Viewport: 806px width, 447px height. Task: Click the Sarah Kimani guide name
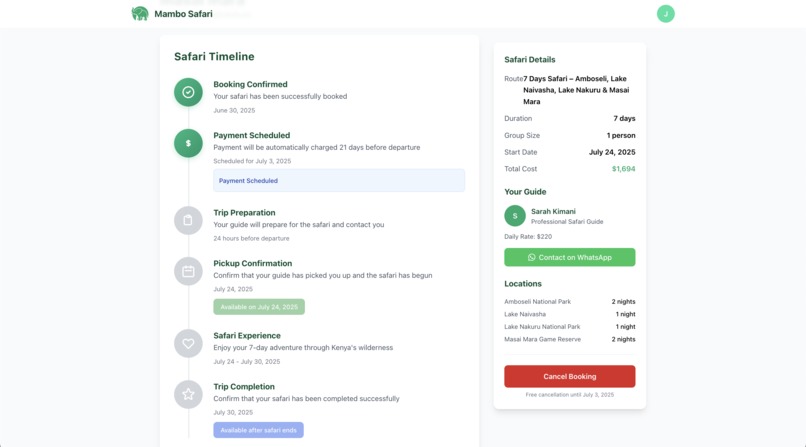click(x=553, y=211)
